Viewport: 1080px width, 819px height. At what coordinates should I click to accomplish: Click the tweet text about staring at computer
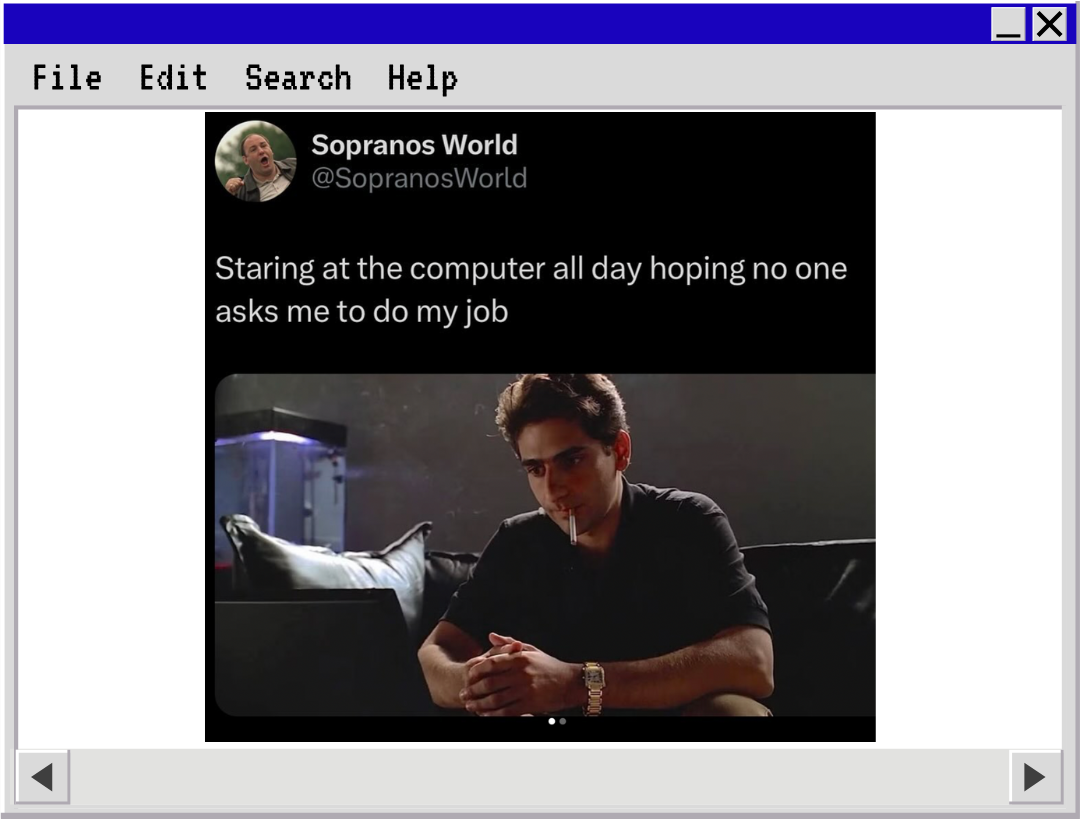[531, 289]
